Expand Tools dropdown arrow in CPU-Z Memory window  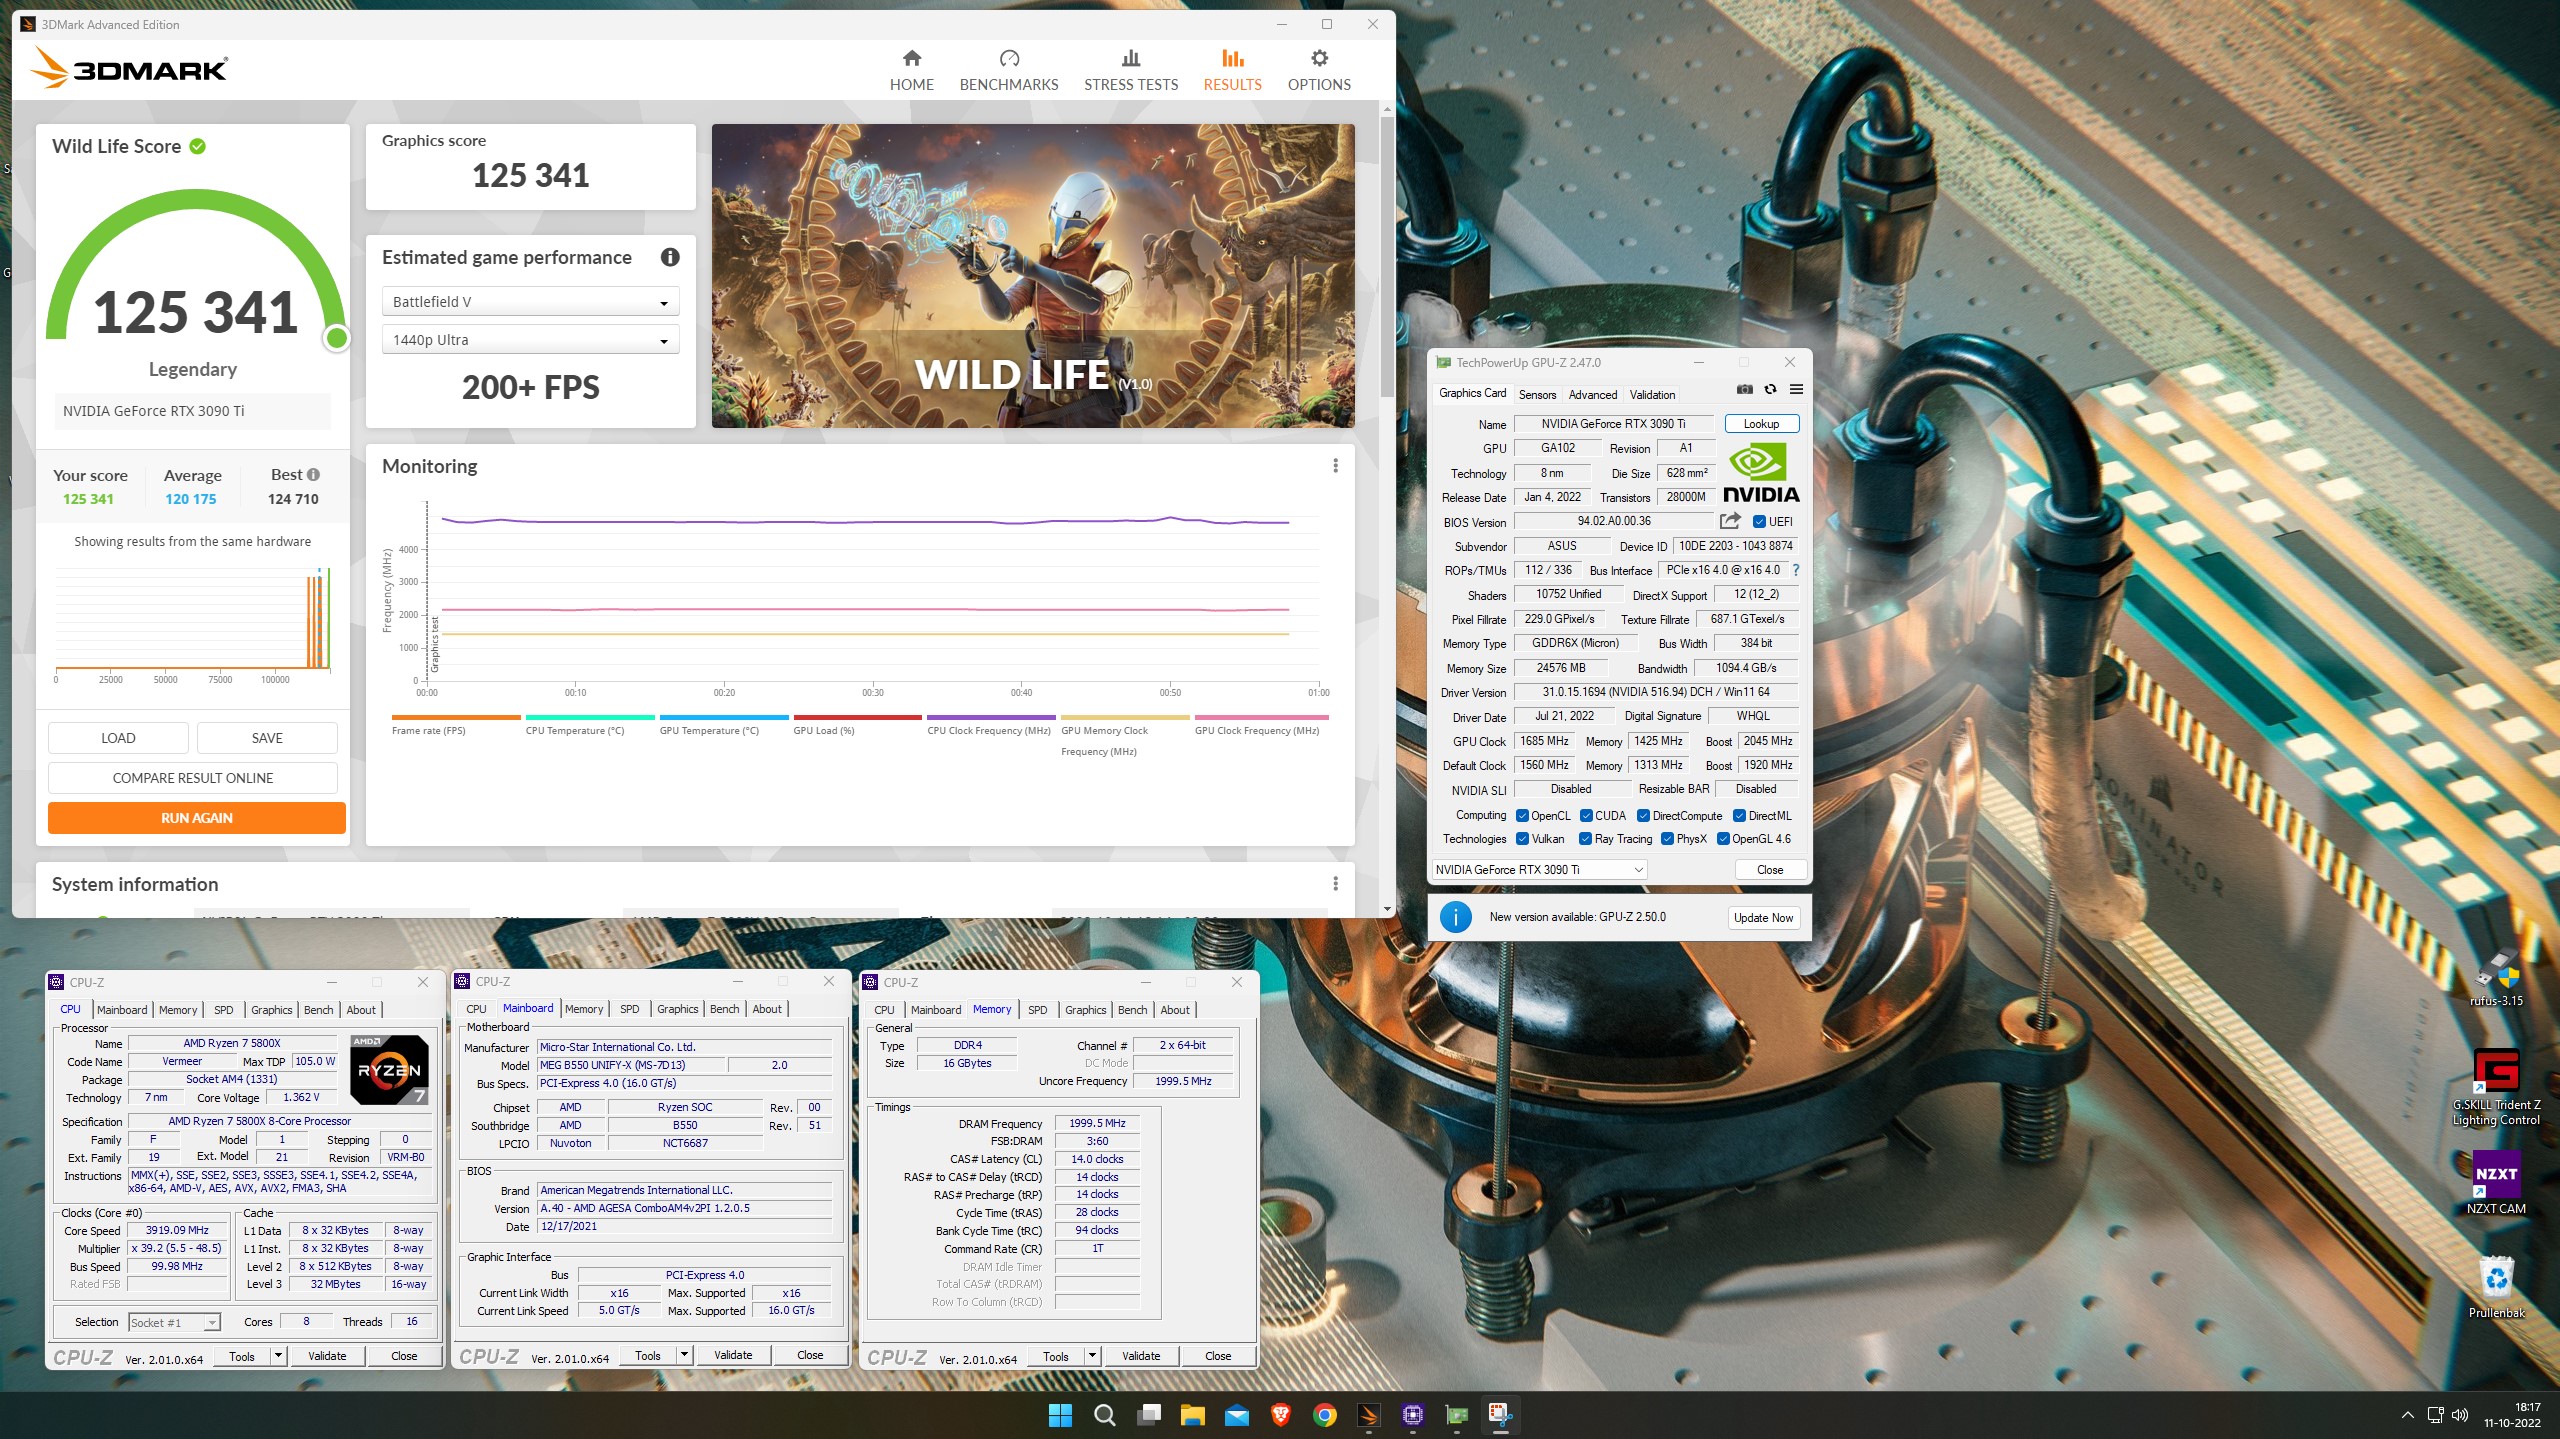pyautogui.click(x=1093, y=1356)
